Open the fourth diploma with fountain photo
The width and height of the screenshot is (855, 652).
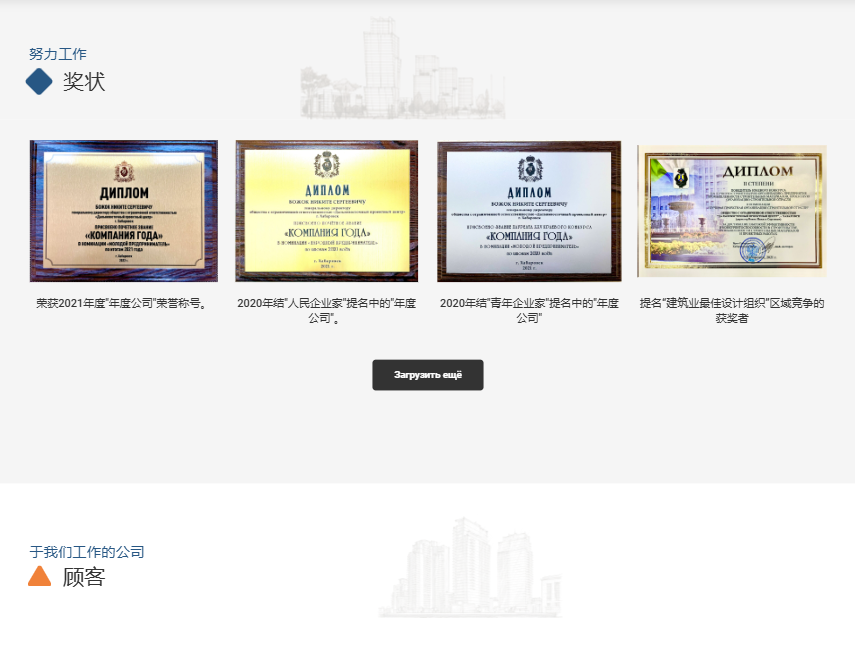[x=732, y=211]
